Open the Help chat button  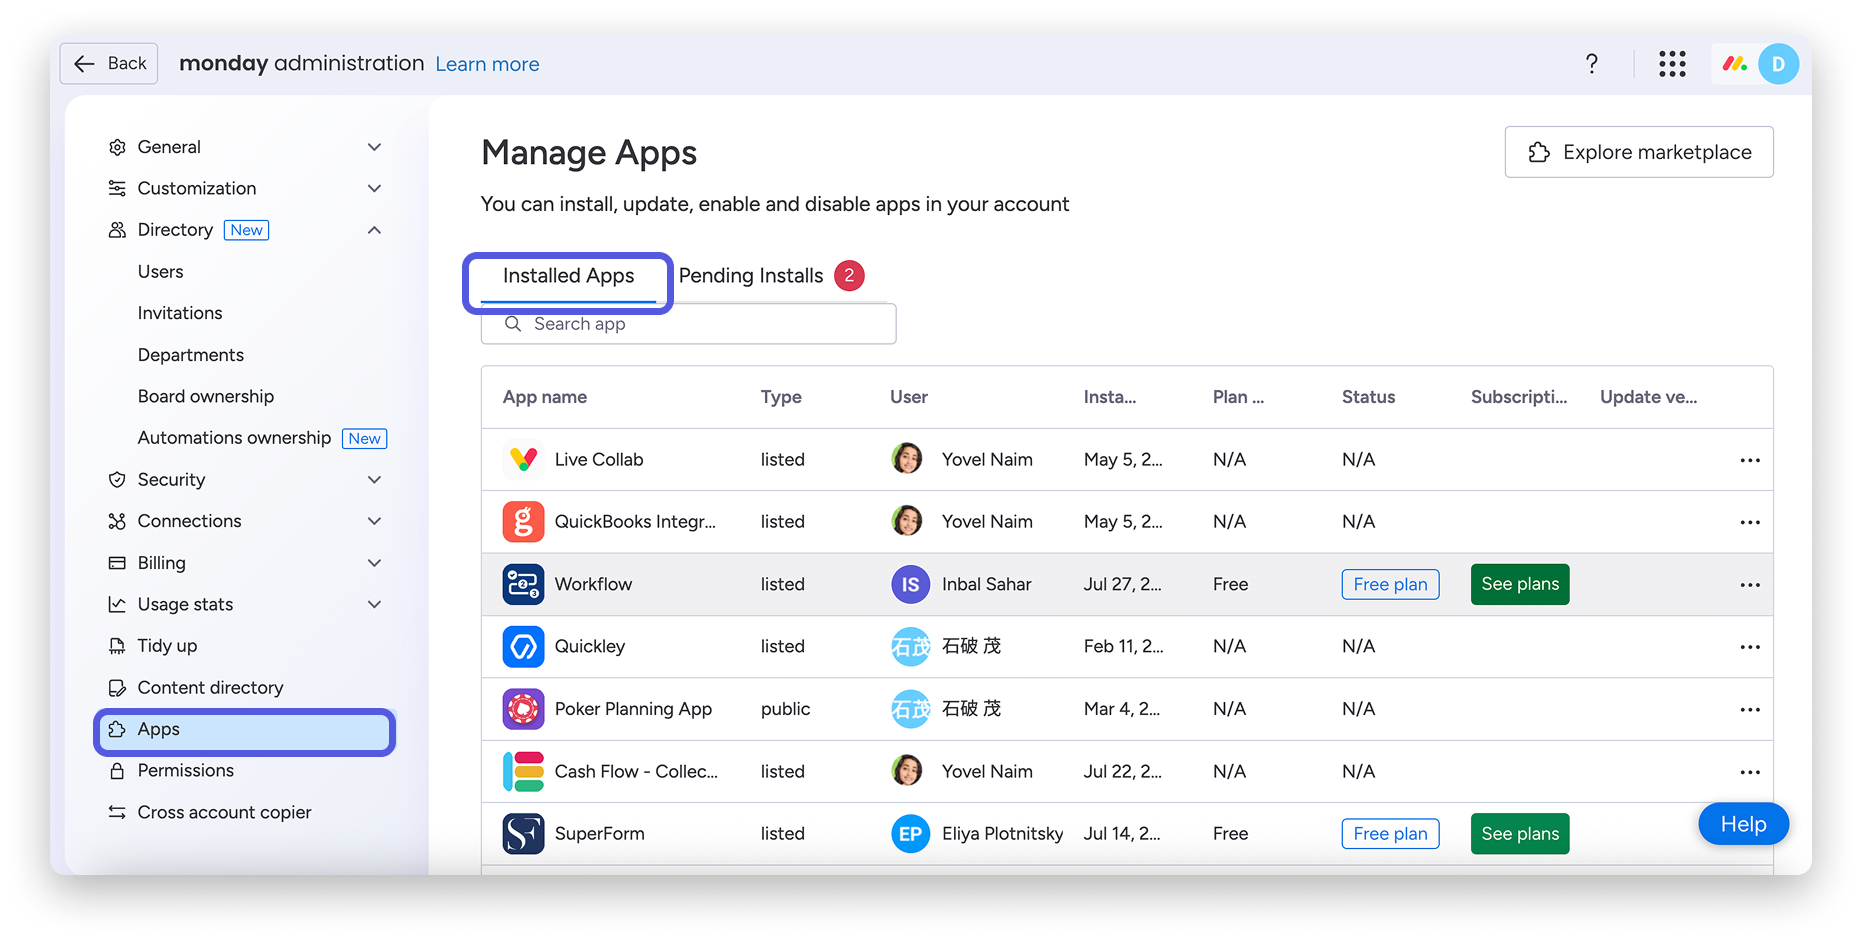click(1743, 824)
